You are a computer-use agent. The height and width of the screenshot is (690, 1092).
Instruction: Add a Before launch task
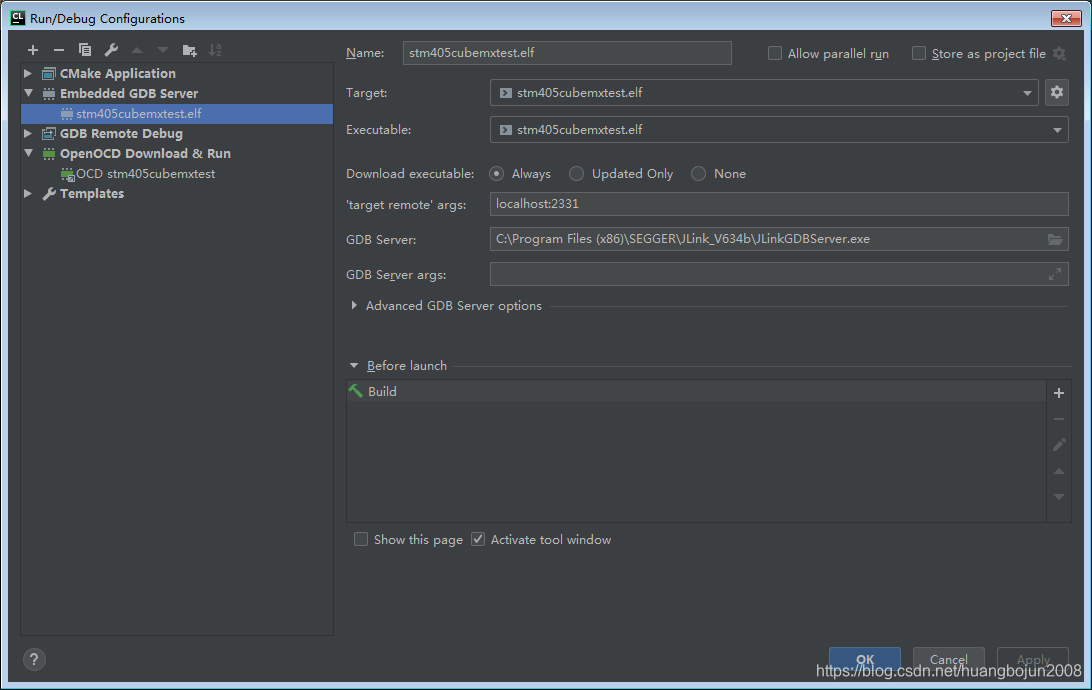click(x=1058, y=392)
